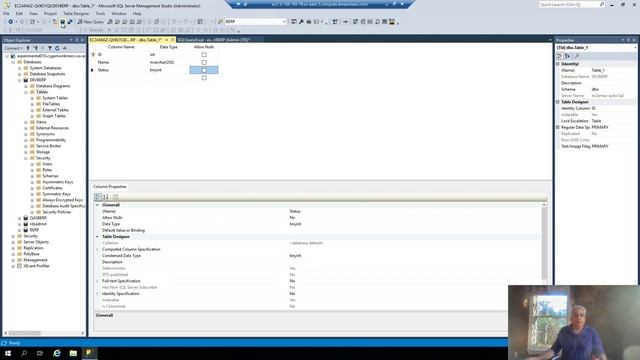Collapse the Tables folder node

click(x=26, y=92)
